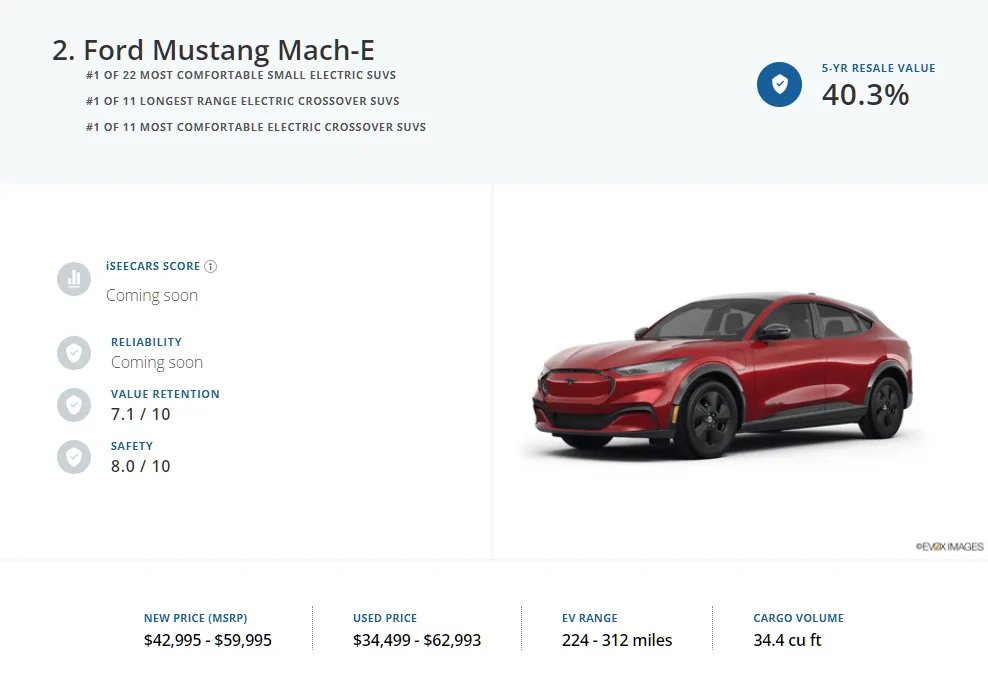The image size is (988, 684).
Task: Click the 5-YR RESALE VALUE label
Action: click(878, 68)
